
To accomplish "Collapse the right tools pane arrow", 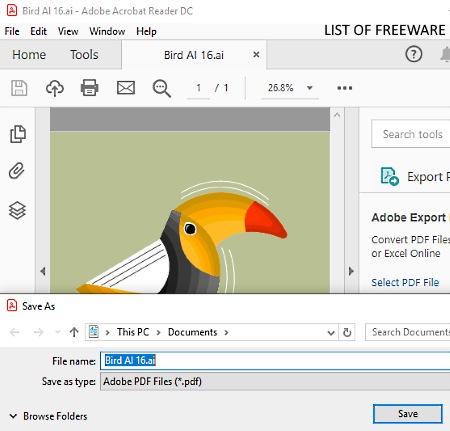I will tap(351, 271).
